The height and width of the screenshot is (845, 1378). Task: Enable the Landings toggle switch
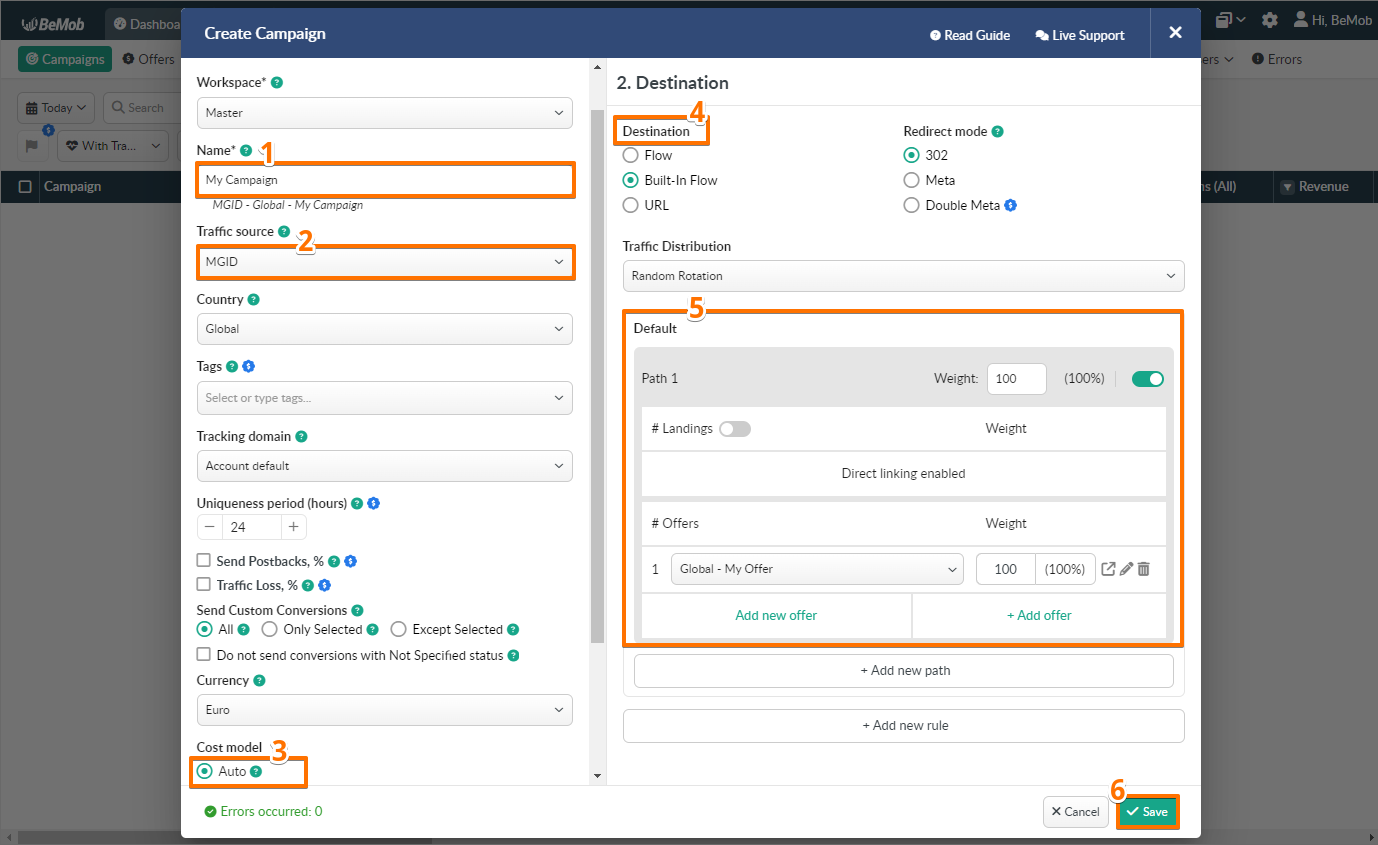tap(734, 429)
